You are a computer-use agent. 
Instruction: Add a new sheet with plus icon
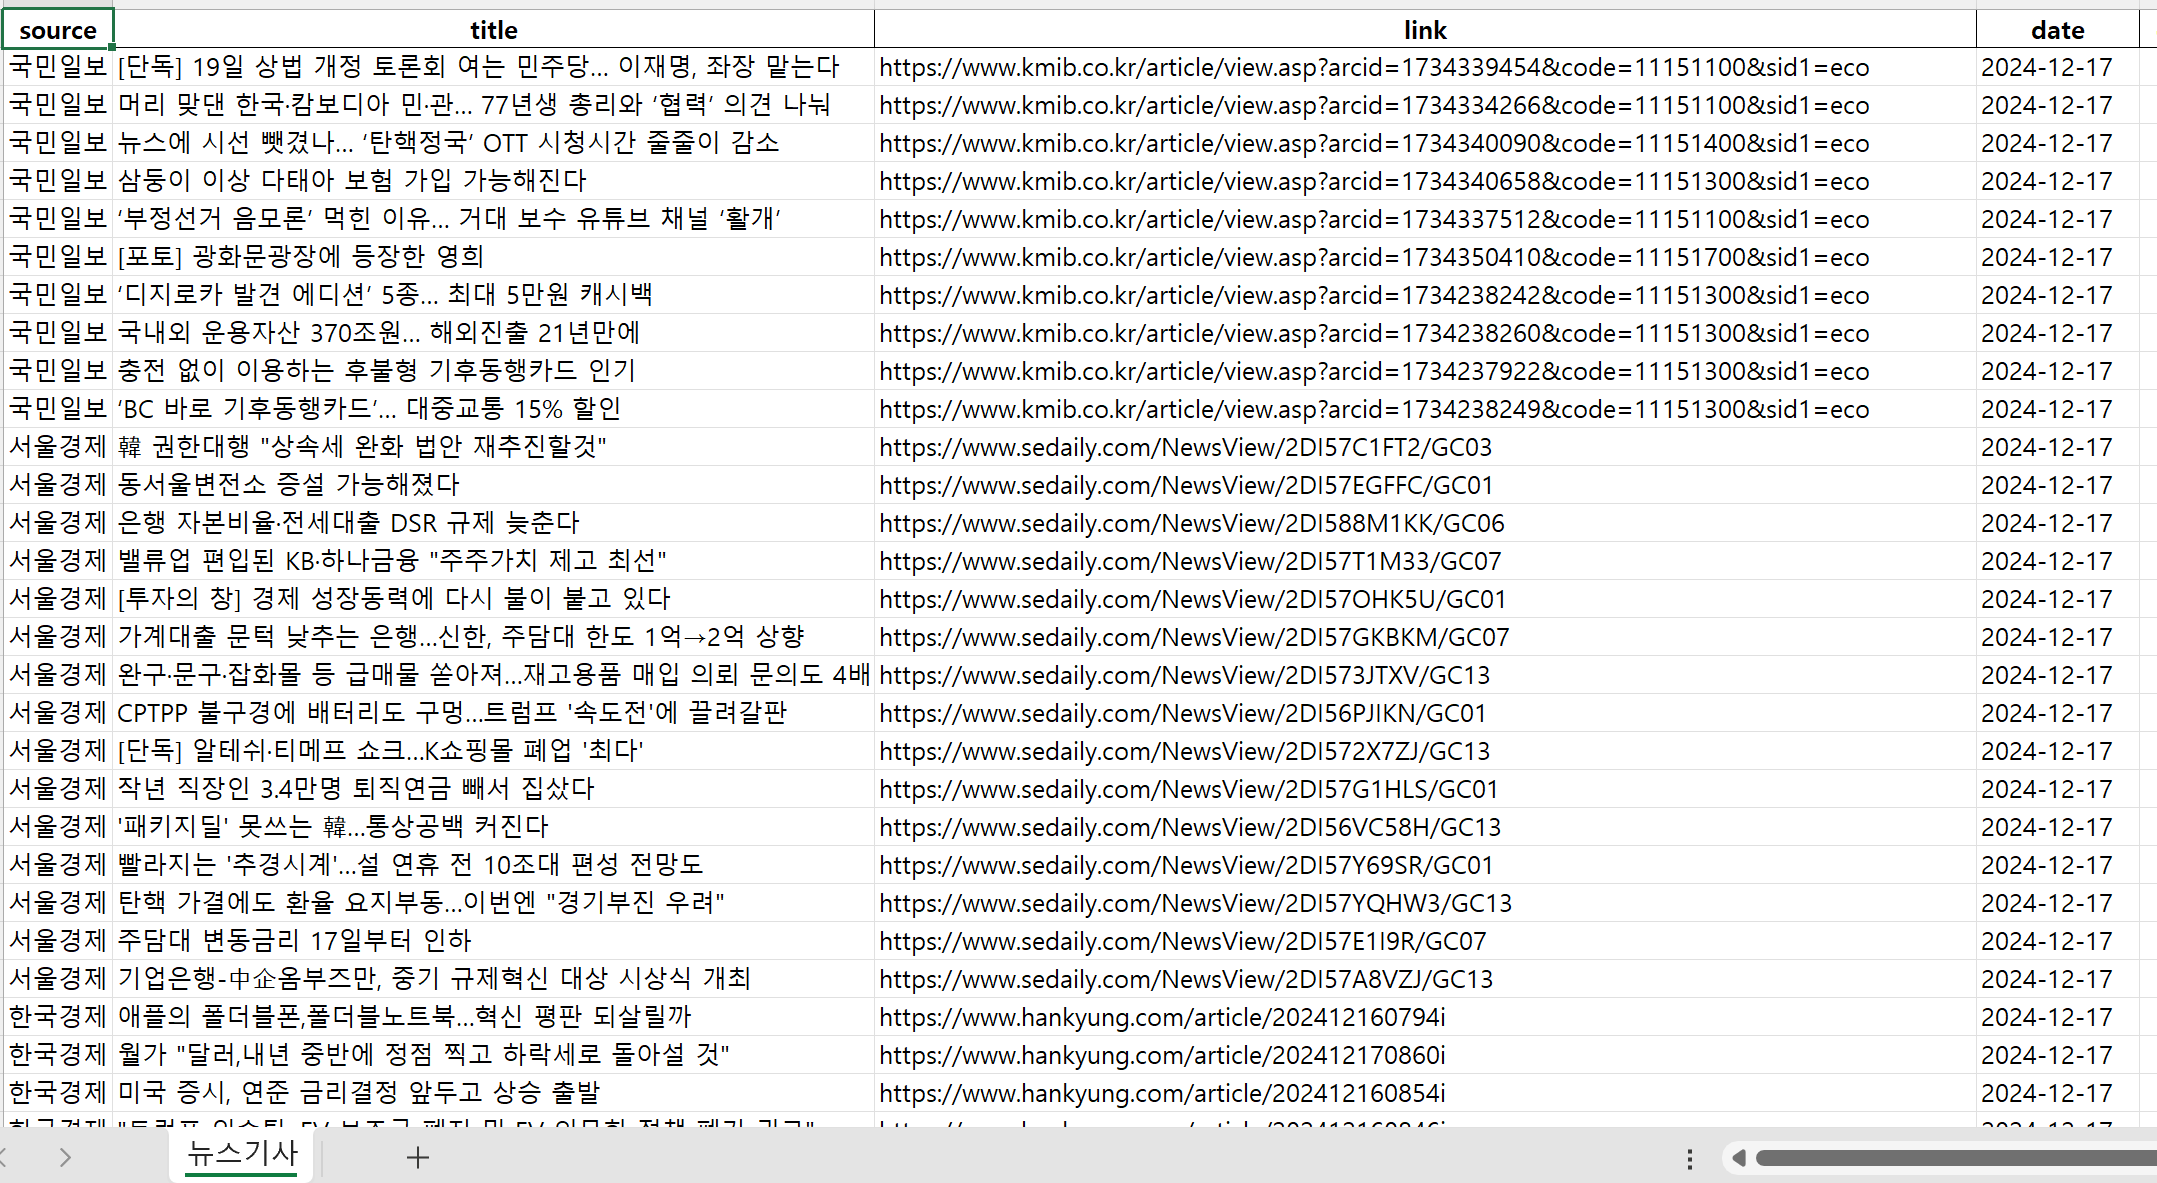pyautogui.click(x=418, y=1157)
